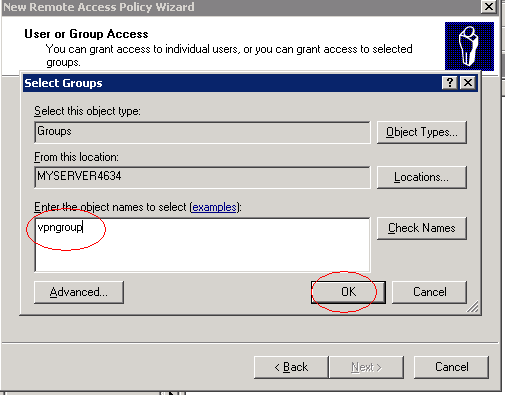This screenshot has height=395, width=505.
Task: Click 'Select this object type:' label
Action: pyautogui.click(x=87, y=111)
